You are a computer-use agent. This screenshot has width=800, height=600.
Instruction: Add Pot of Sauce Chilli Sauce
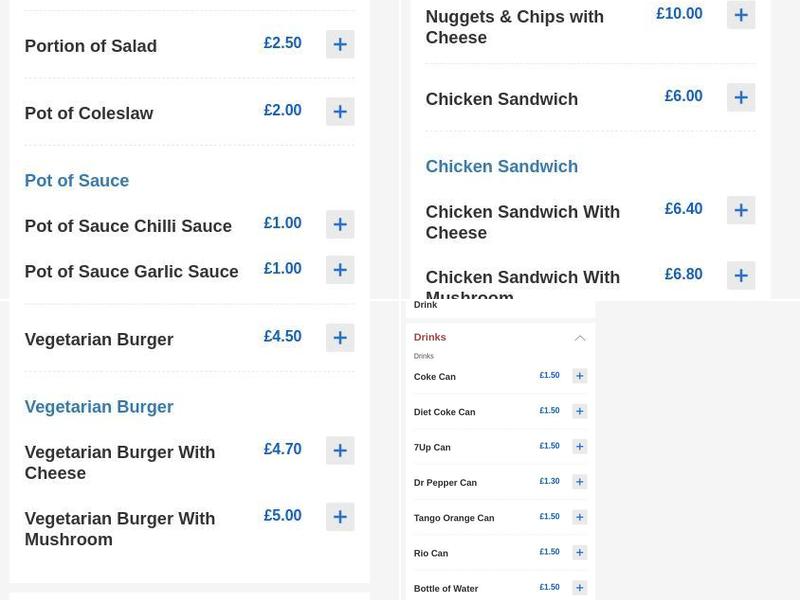340,224
